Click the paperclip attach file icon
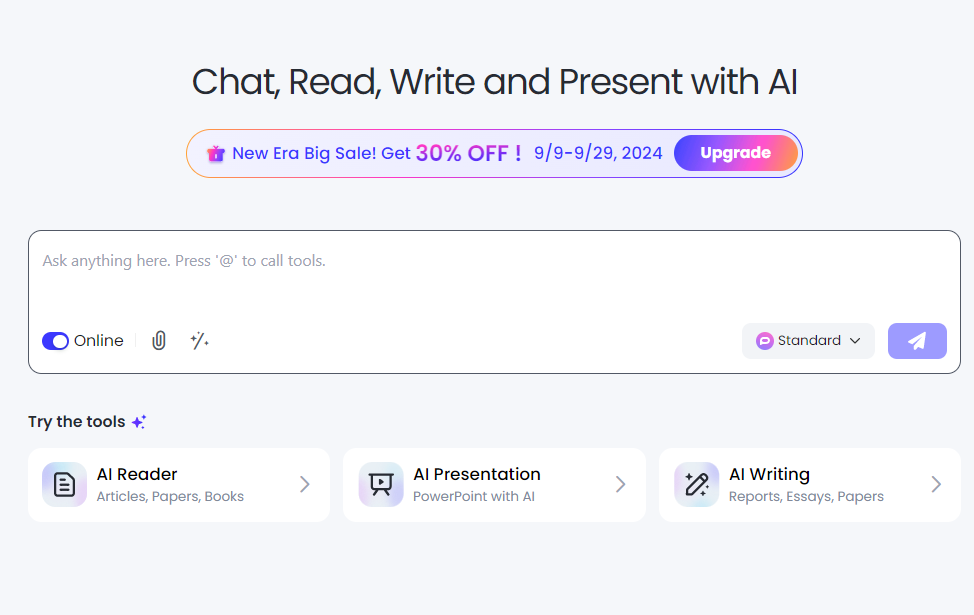974x615 pixels. click(158, 341)
